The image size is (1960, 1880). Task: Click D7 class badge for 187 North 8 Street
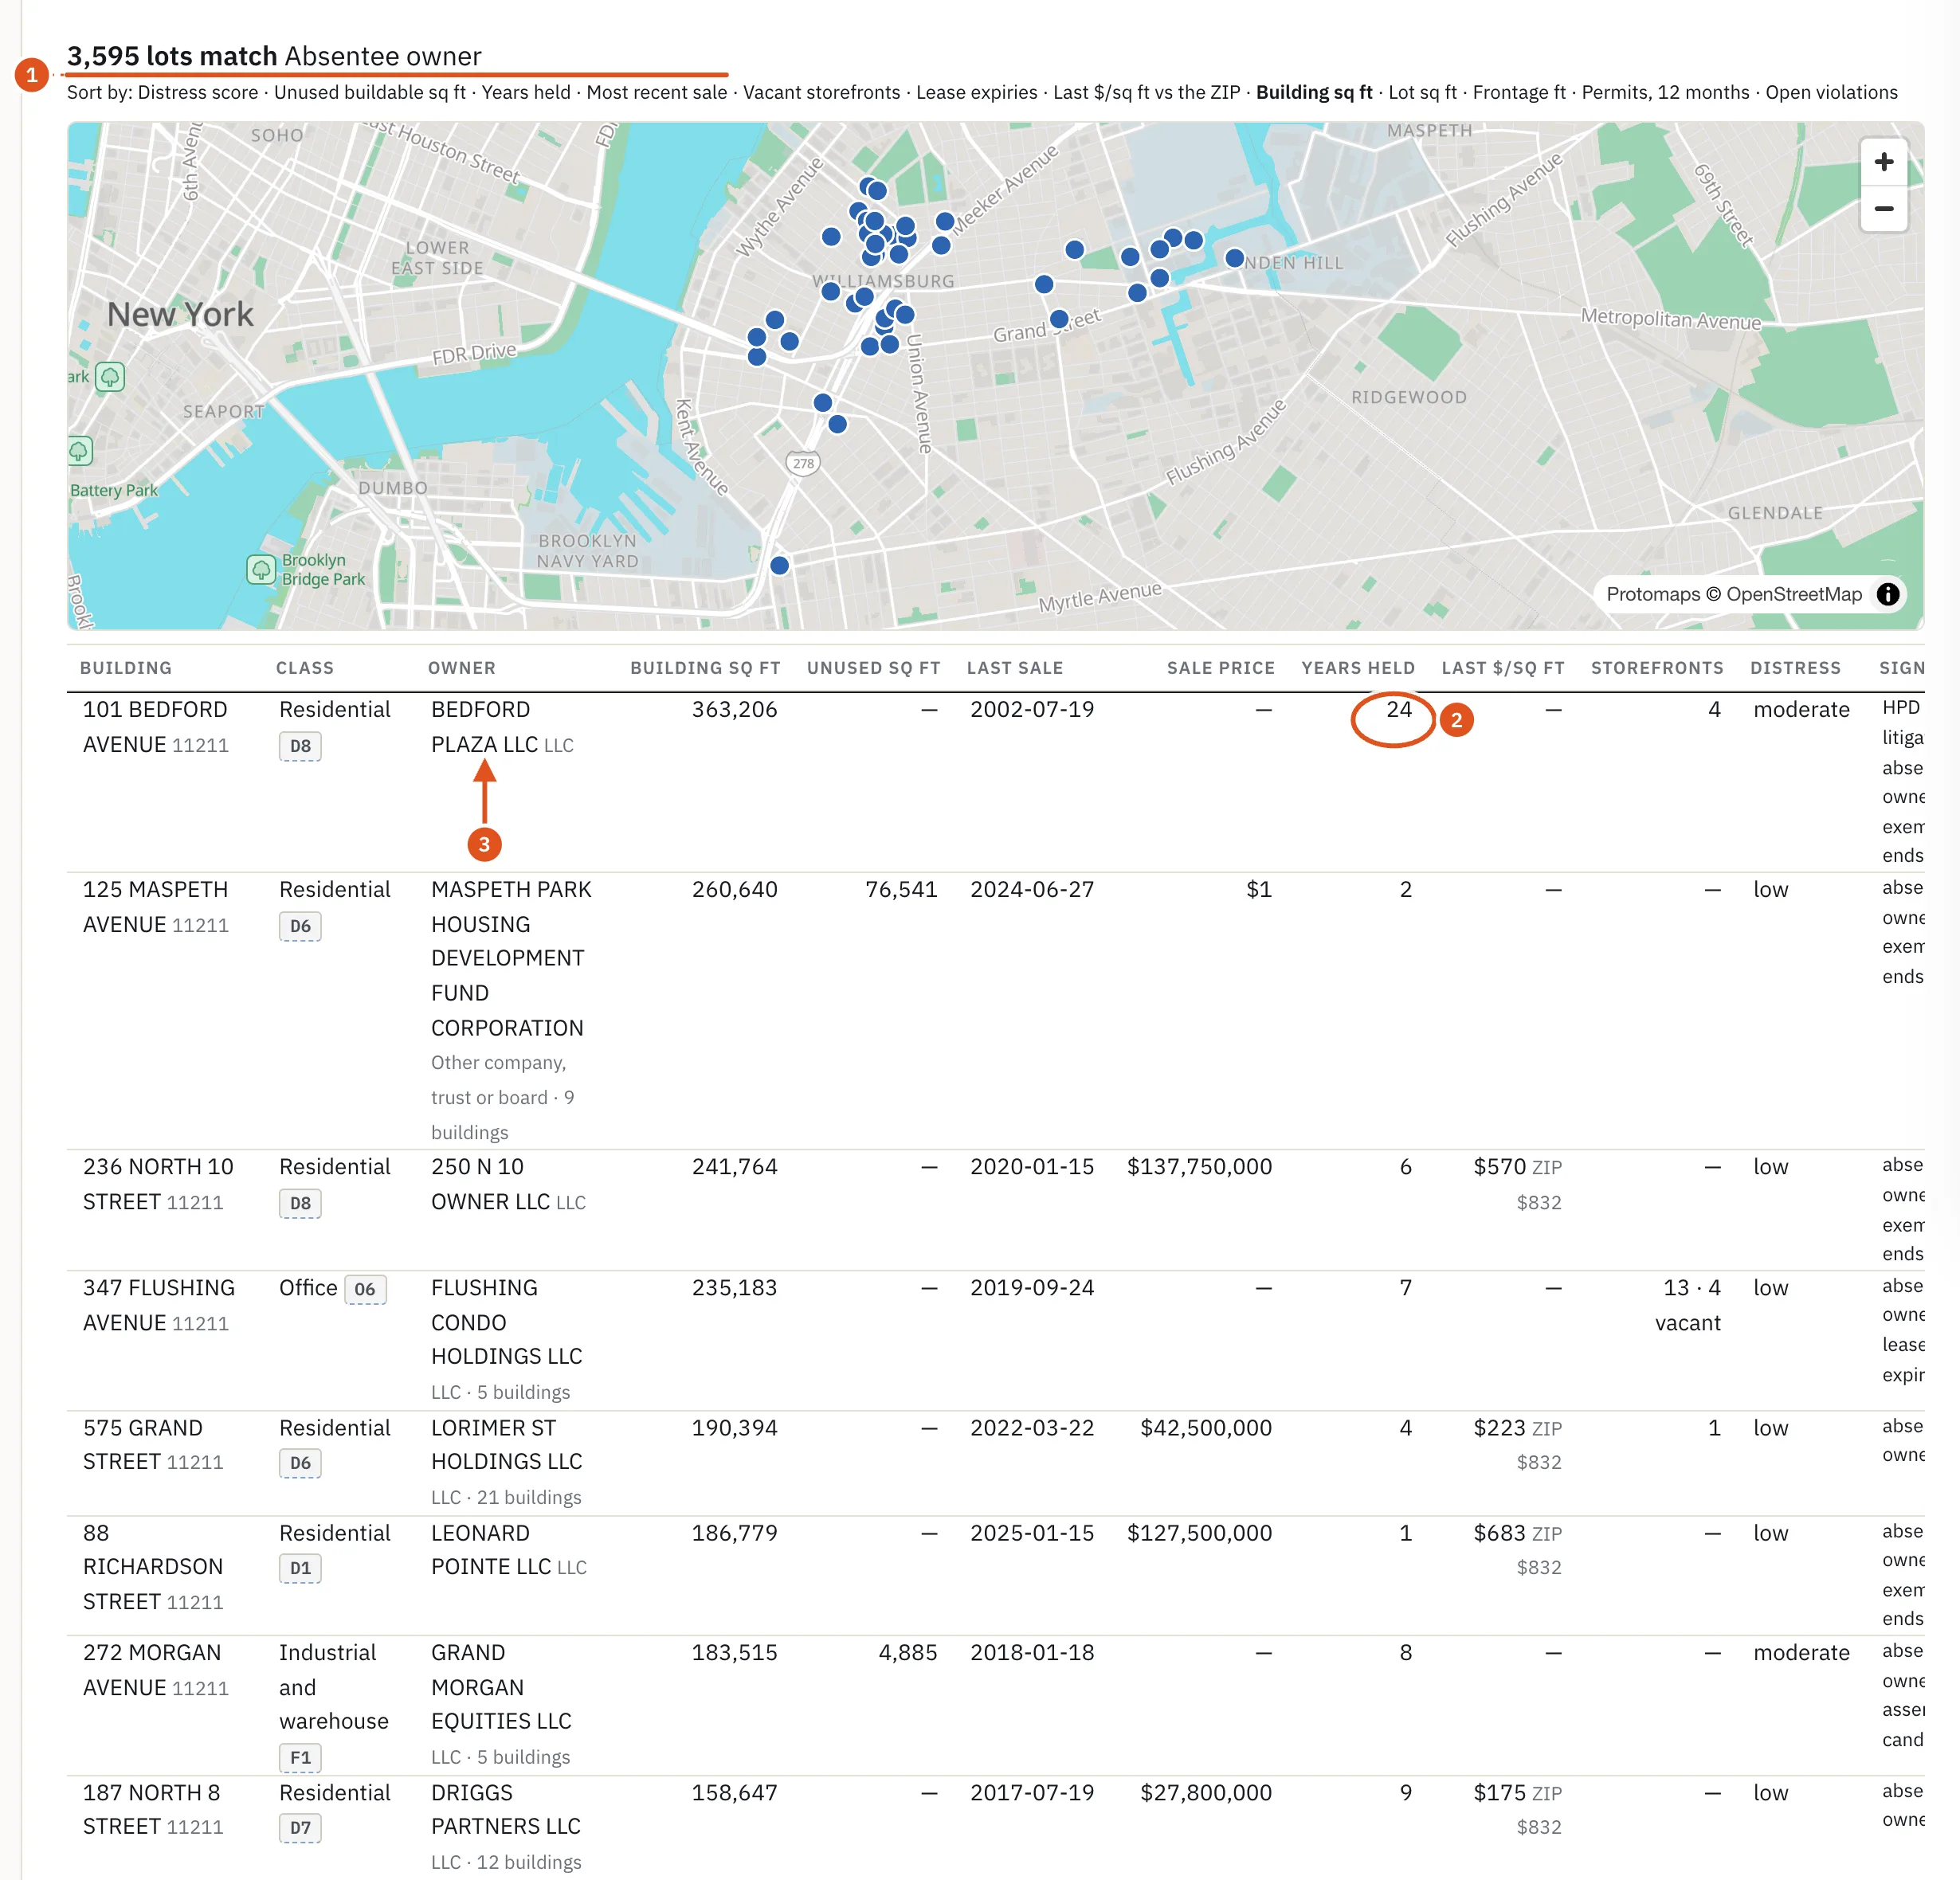coord(300,1827)
